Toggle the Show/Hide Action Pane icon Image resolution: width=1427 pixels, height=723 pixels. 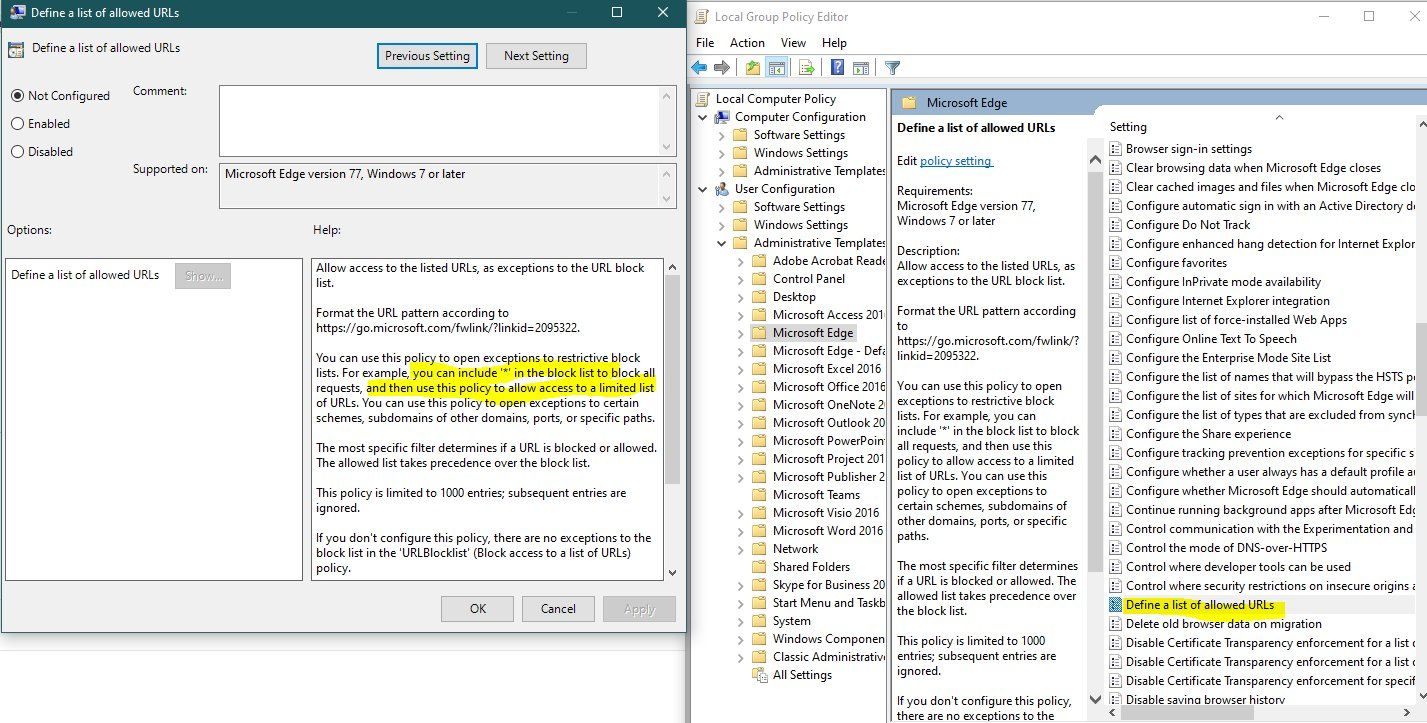(860, 68)
